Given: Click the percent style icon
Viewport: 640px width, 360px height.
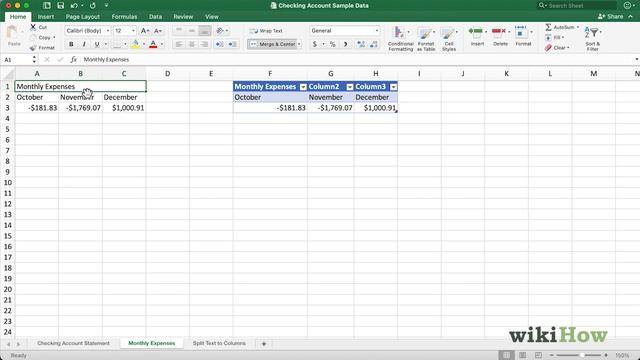Looking at the screenshot, I should [x=333, y=44].
